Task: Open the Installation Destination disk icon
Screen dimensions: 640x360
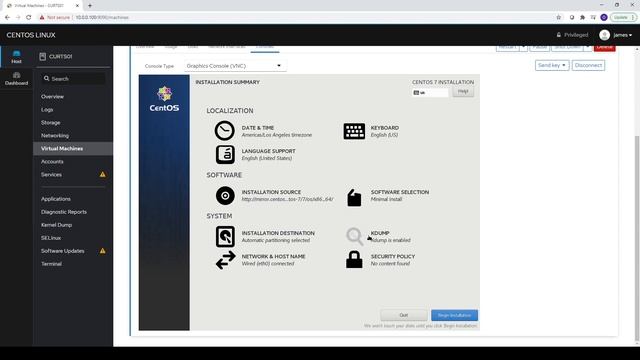Action: (x=225, y=236)
